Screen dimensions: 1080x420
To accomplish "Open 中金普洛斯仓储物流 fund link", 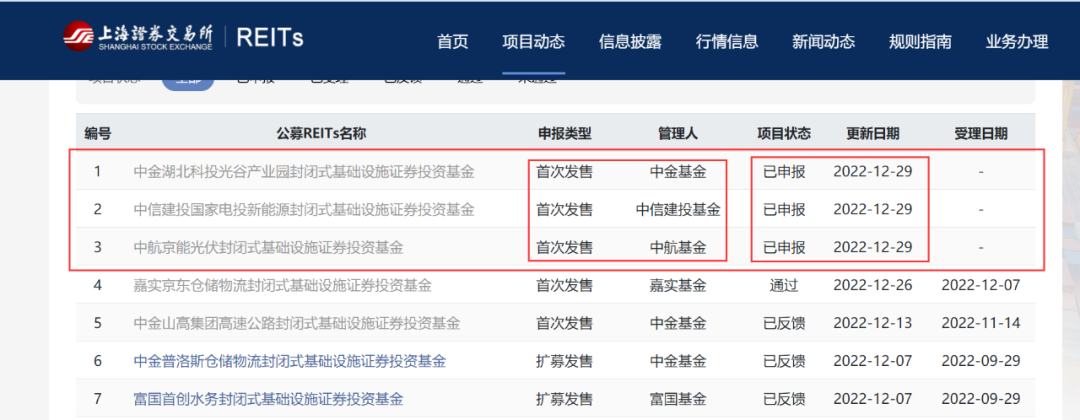I will (289, 361).
